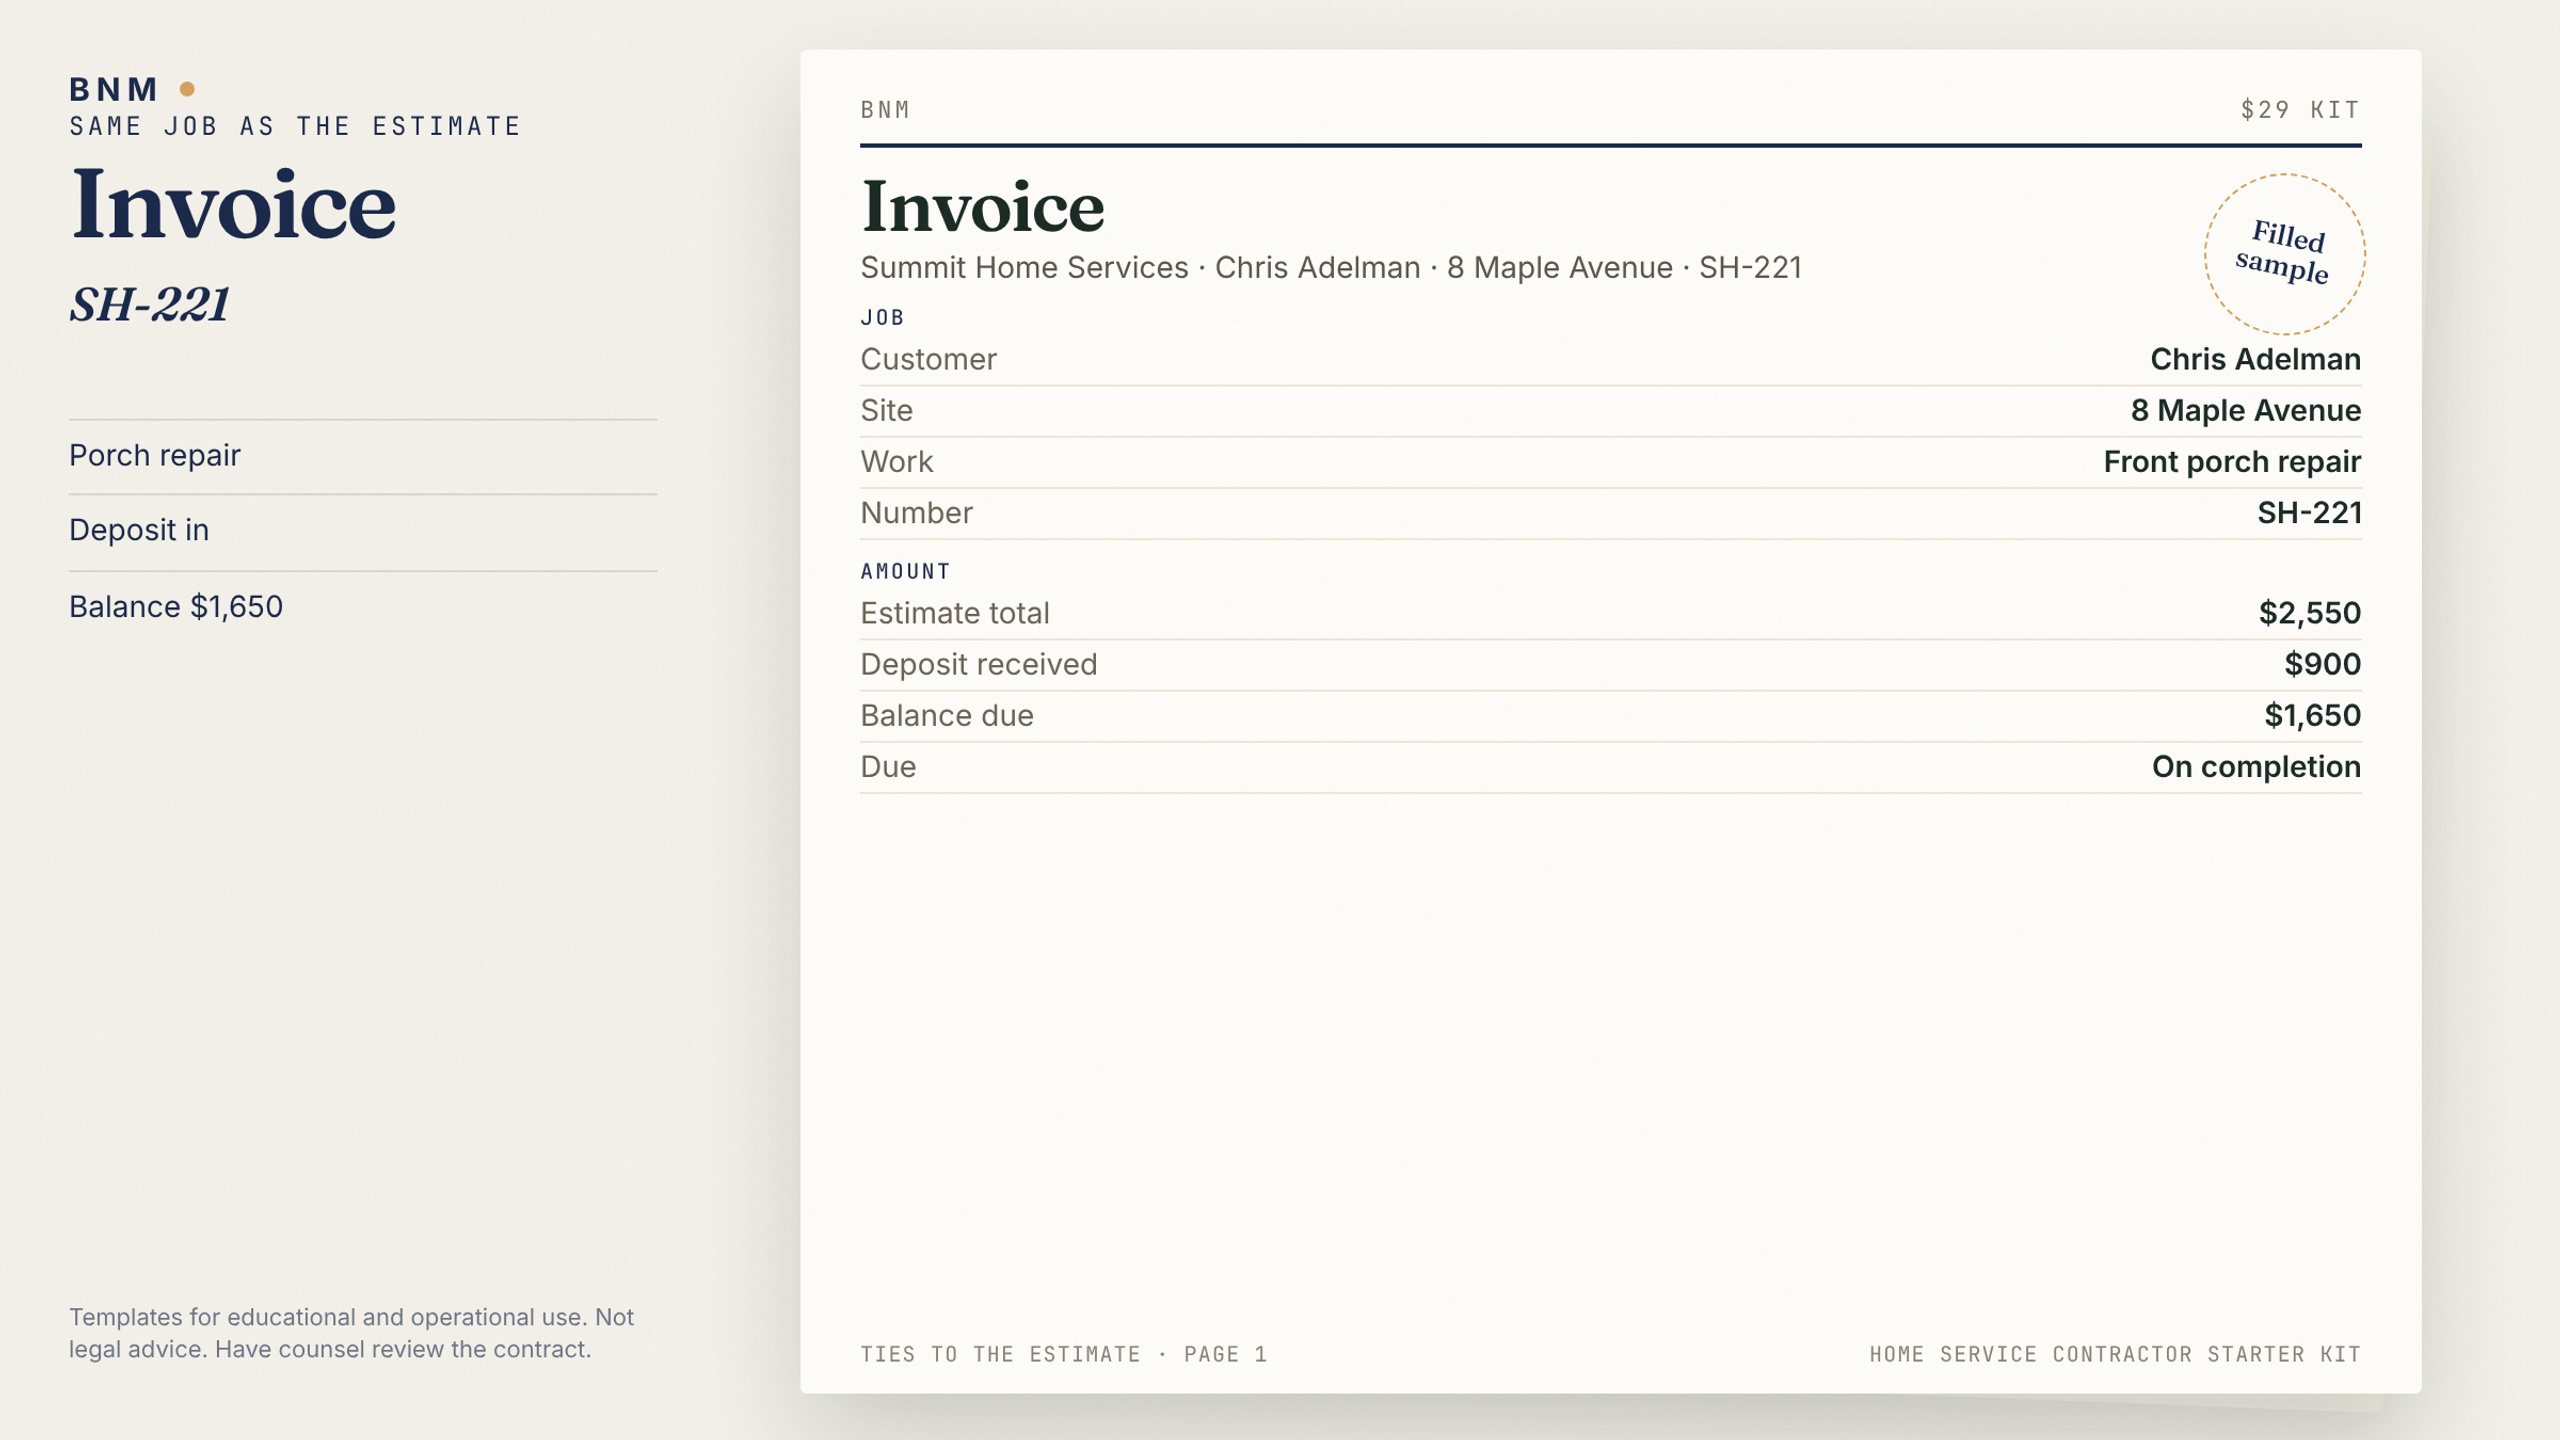
Task: Click the 'Customer' row label
Action: (x=928, y=359)
